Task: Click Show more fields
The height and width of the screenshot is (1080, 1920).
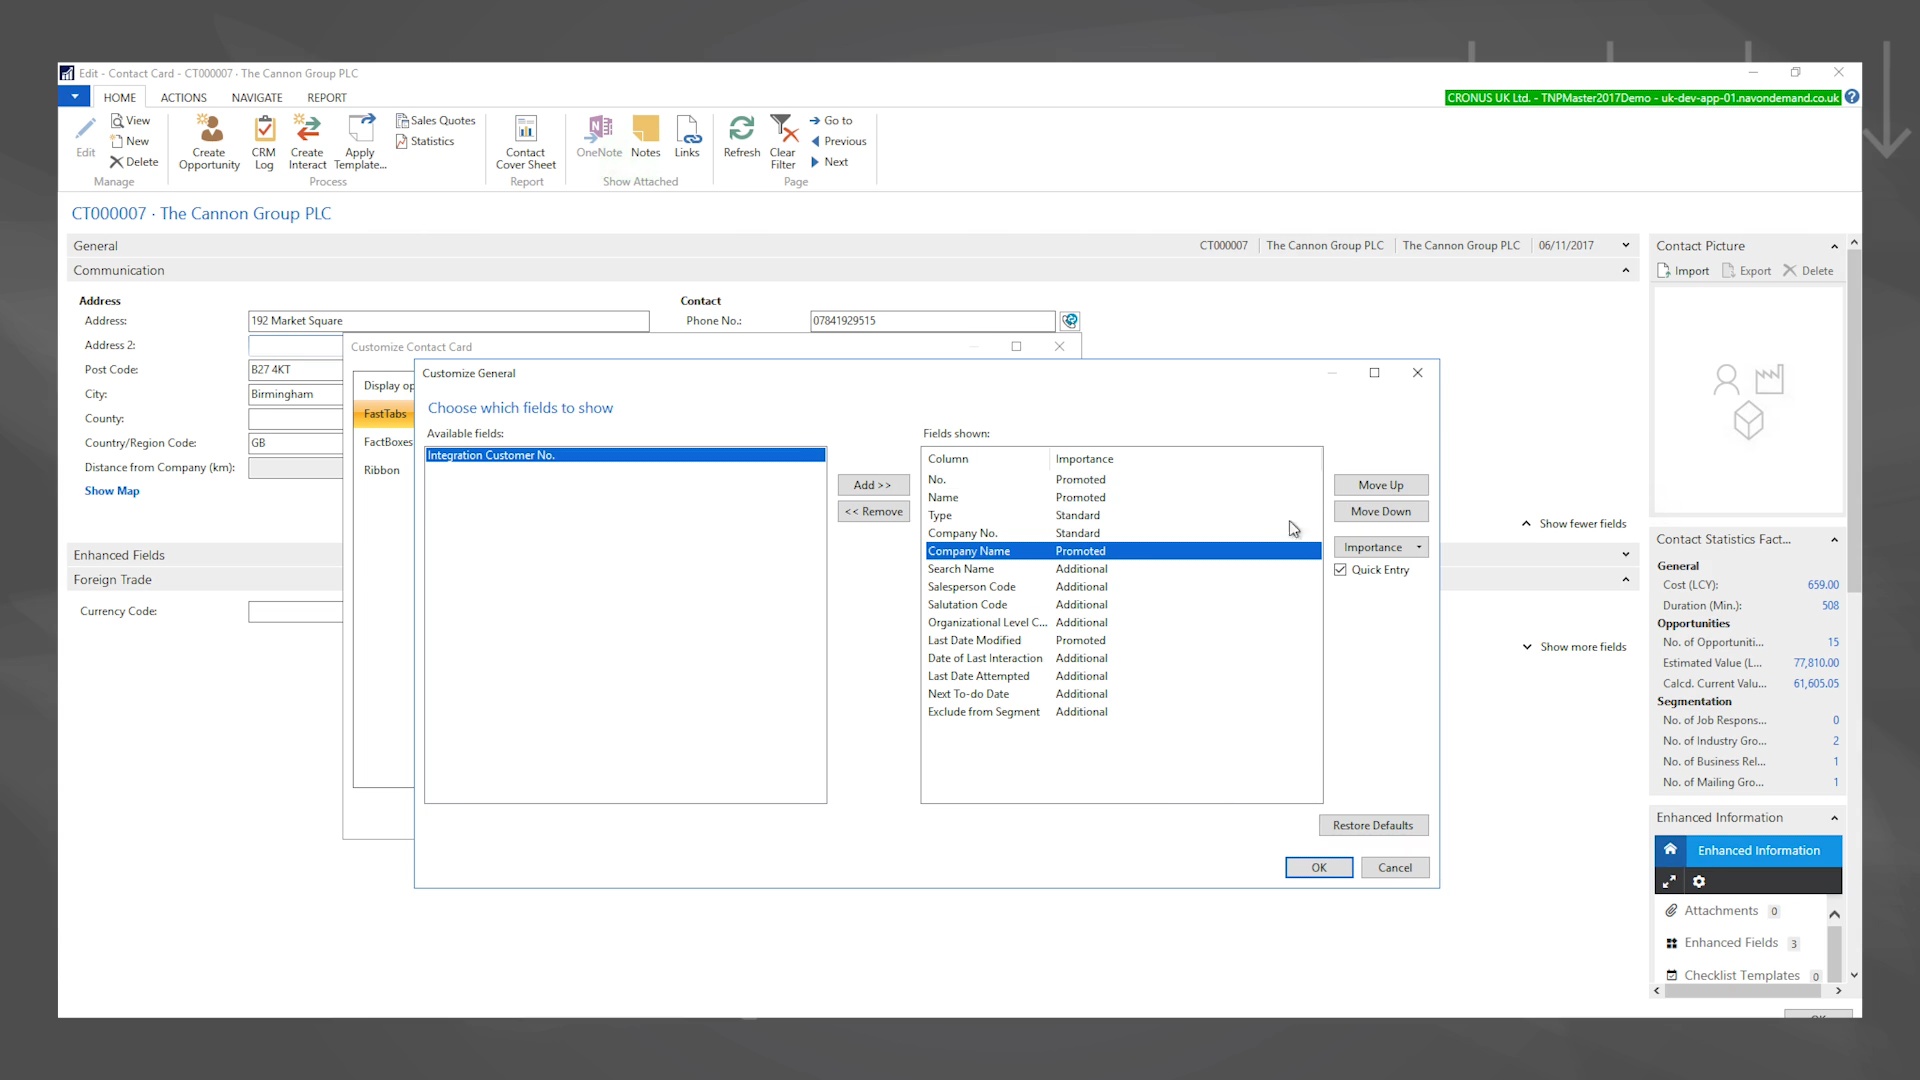Action: (x=1582, y=646)
